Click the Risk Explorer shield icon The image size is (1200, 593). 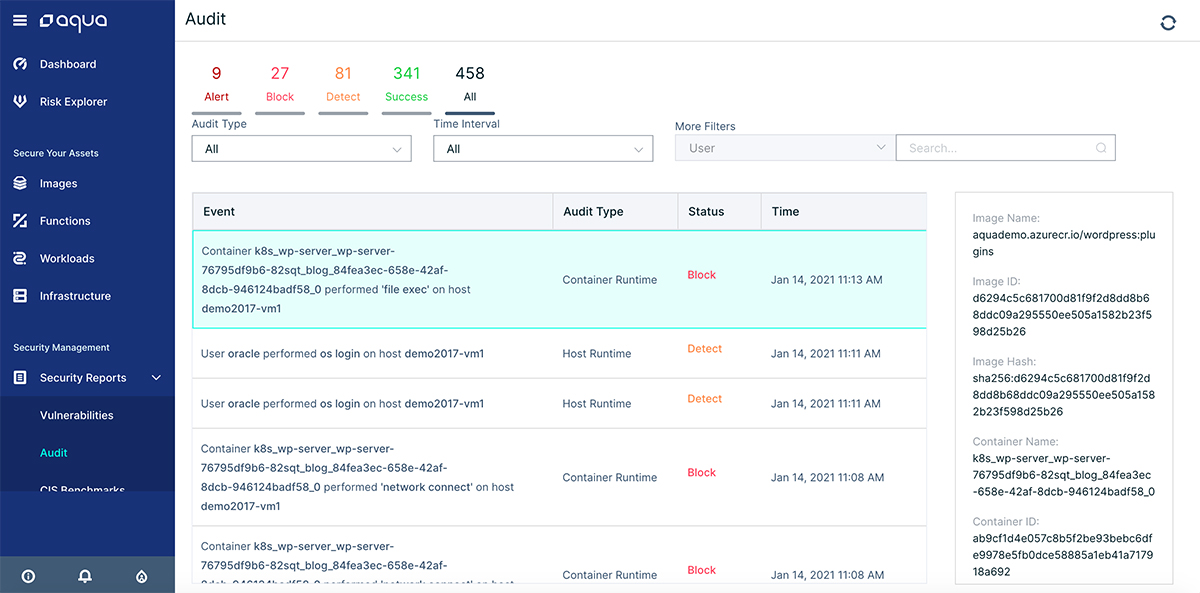coord(20,101)
